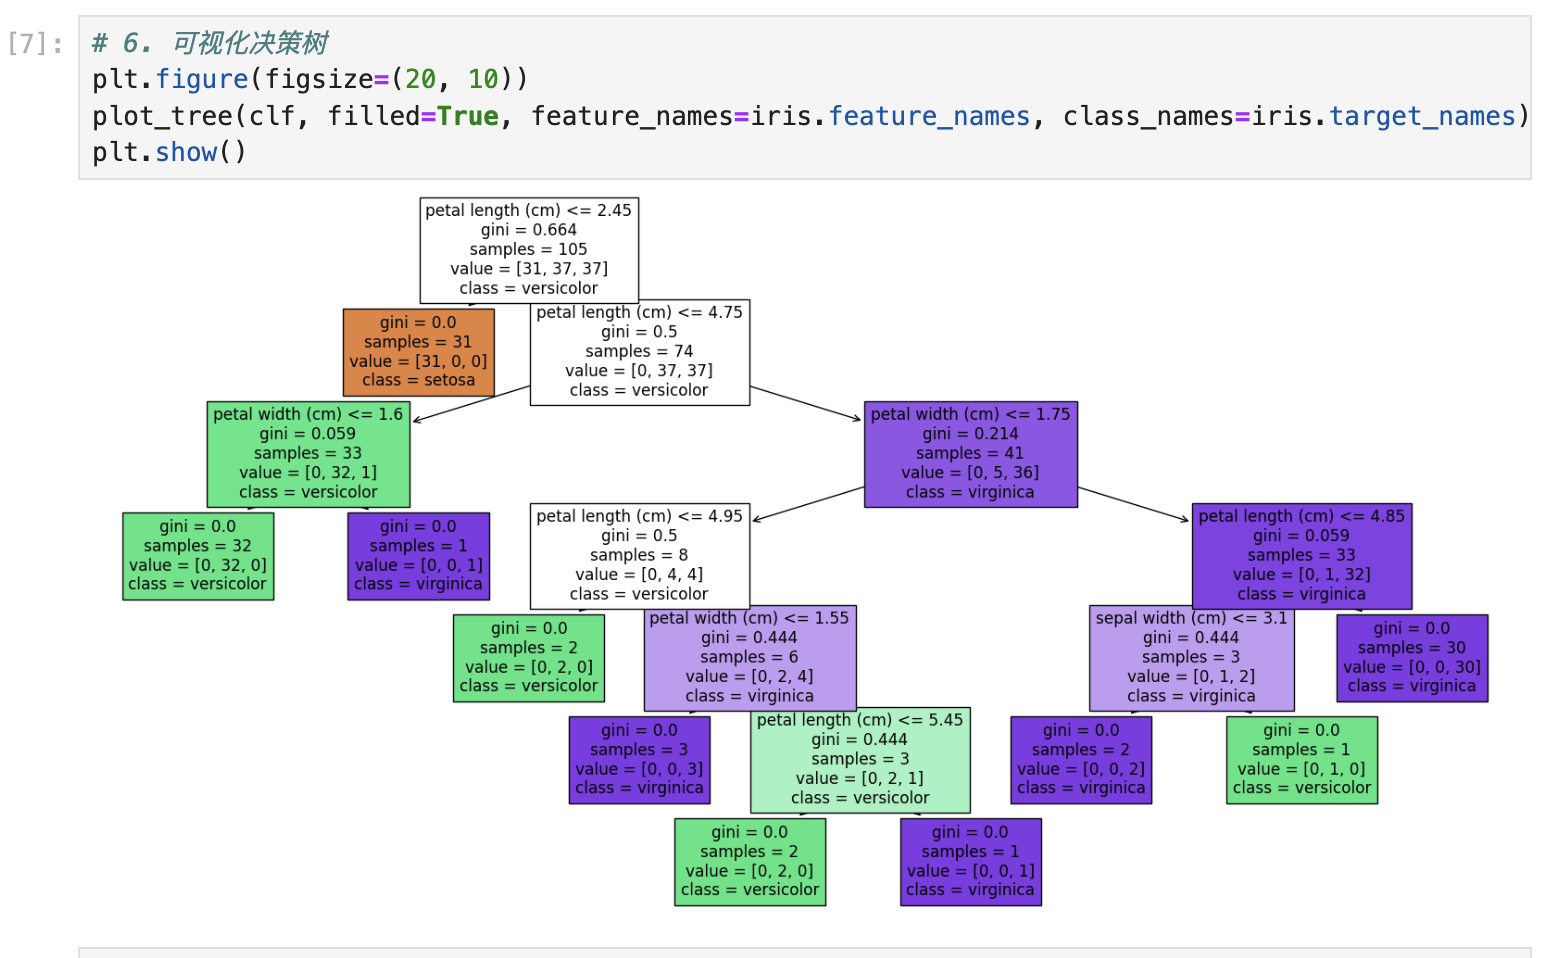Click the versicolor leaf with value [0, 1, 0]

click(1301, 760)
